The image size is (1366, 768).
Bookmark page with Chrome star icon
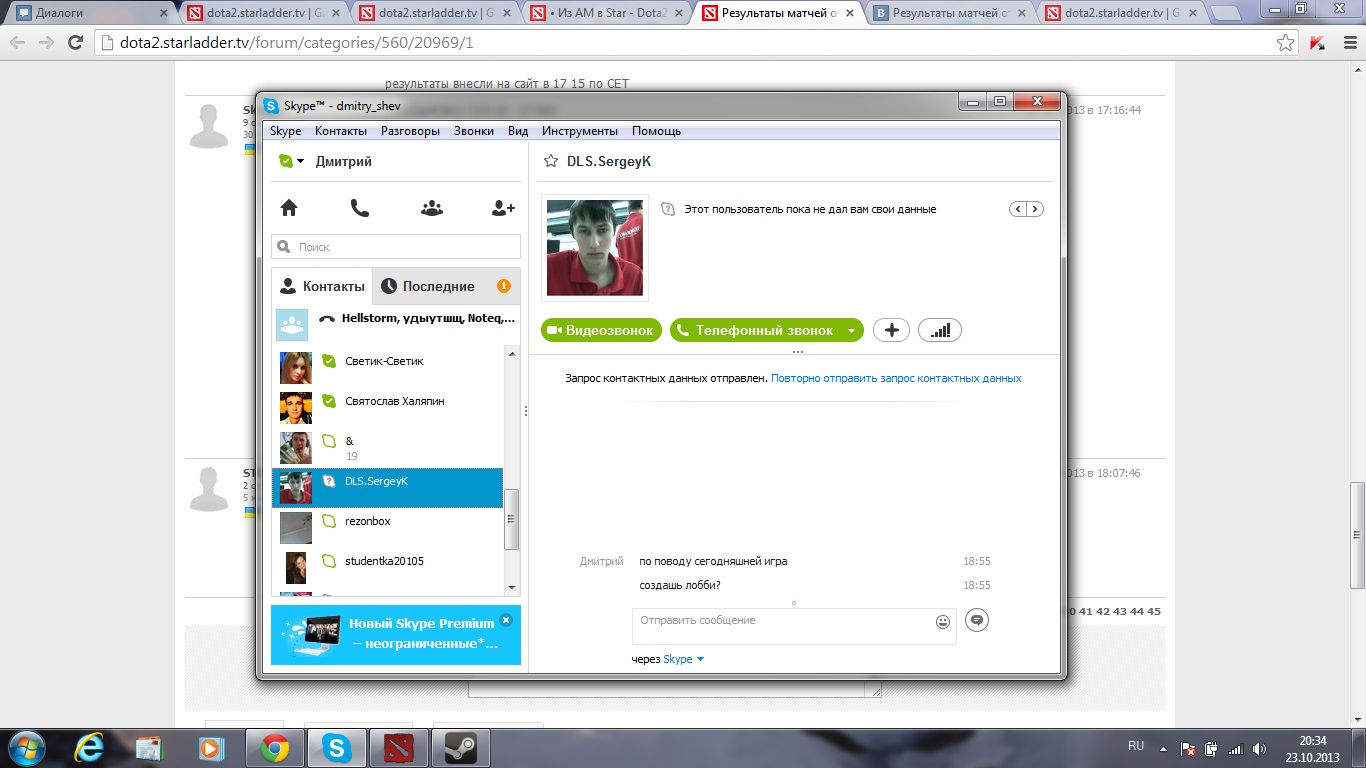(1286, 43)
